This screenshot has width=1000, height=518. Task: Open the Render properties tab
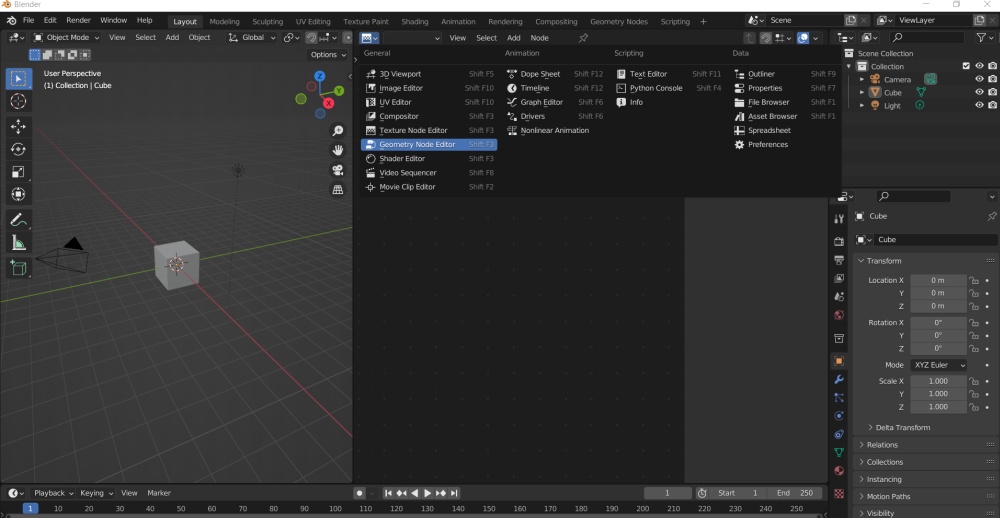pos(839,241)
